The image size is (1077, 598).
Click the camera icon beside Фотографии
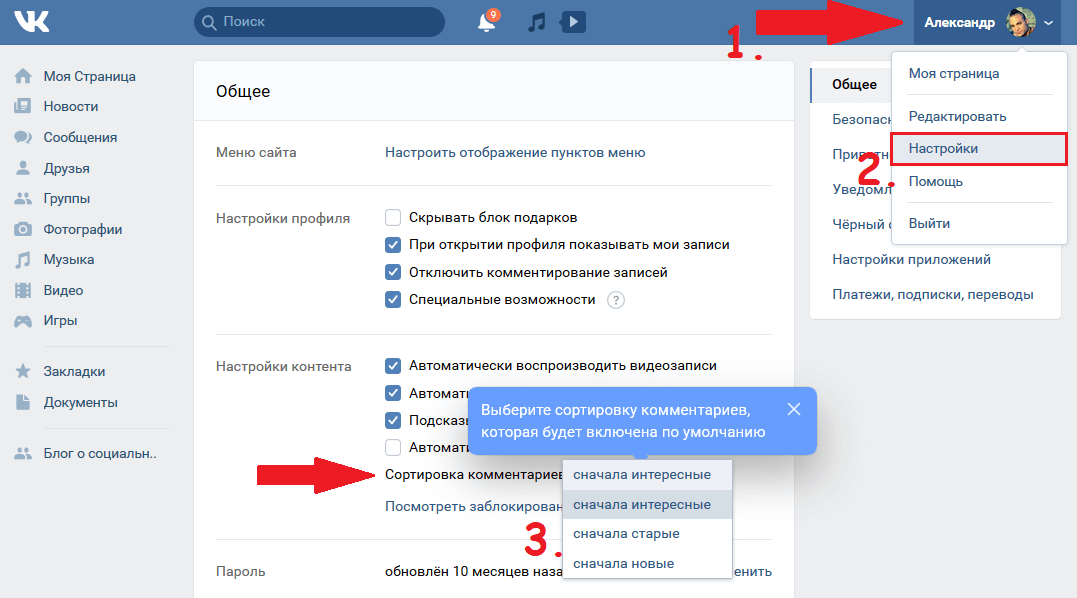tap(23, 229)
